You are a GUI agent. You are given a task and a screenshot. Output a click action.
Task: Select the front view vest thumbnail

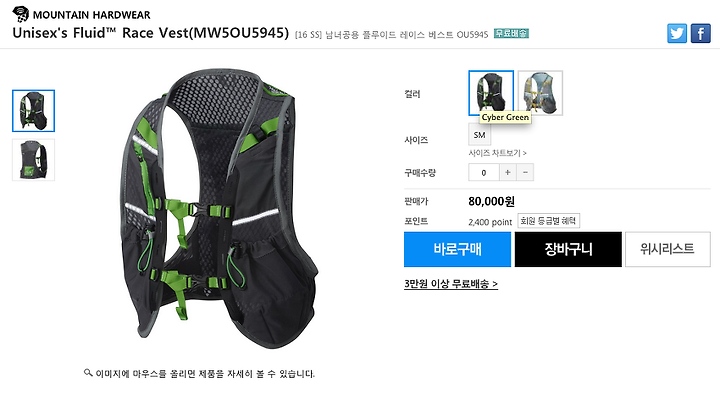coord(34,111)
